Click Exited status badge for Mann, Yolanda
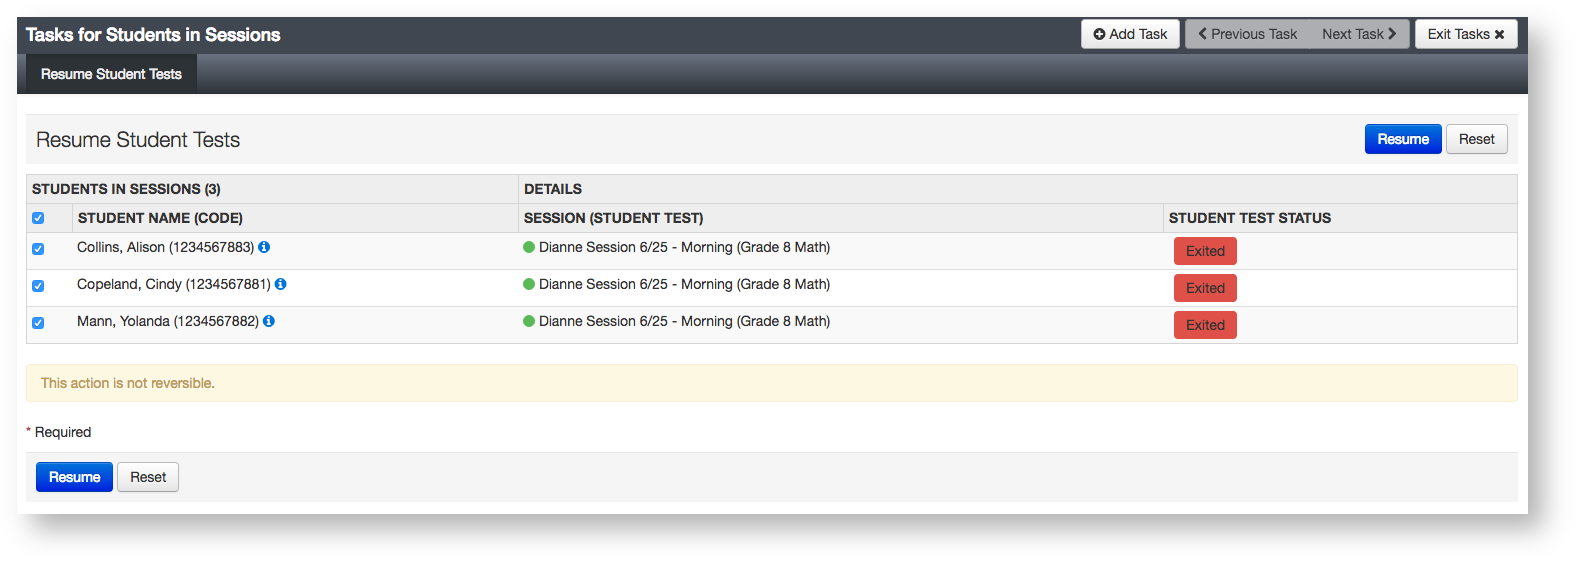Image resolution: width=1576 pixels, height=562 pixels. (1205, 325)
